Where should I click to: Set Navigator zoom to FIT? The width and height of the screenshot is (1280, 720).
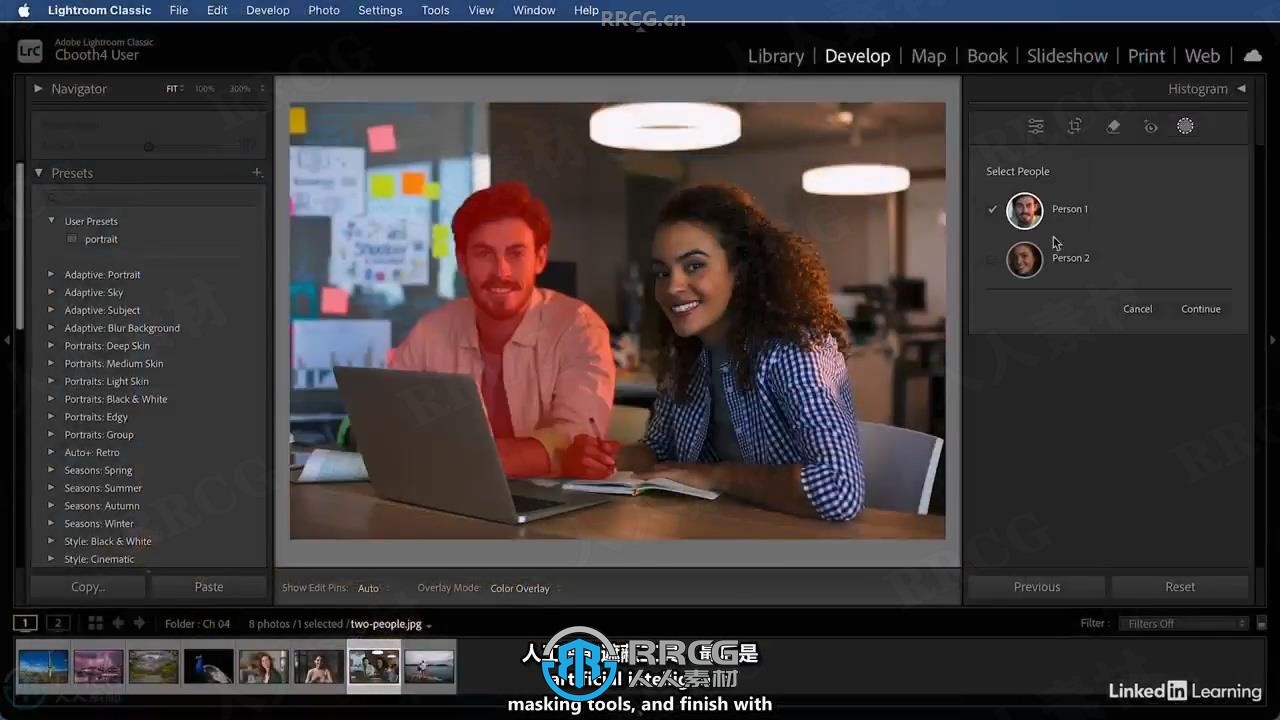click(x=173, y=89)
